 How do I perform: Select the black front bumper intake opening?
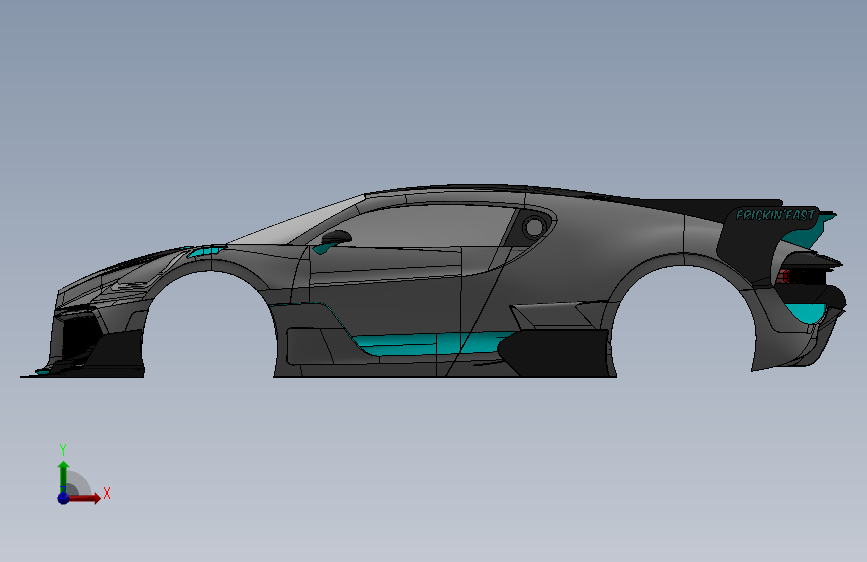point(79,336)
